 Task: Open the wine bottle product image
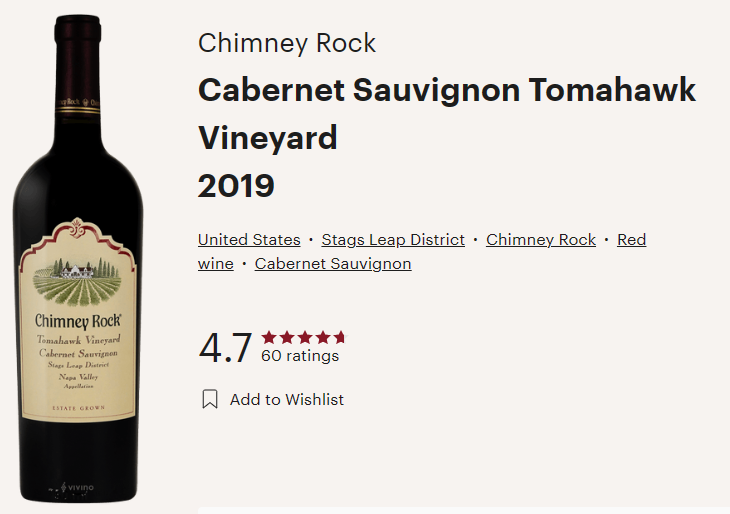coord(78,259)
